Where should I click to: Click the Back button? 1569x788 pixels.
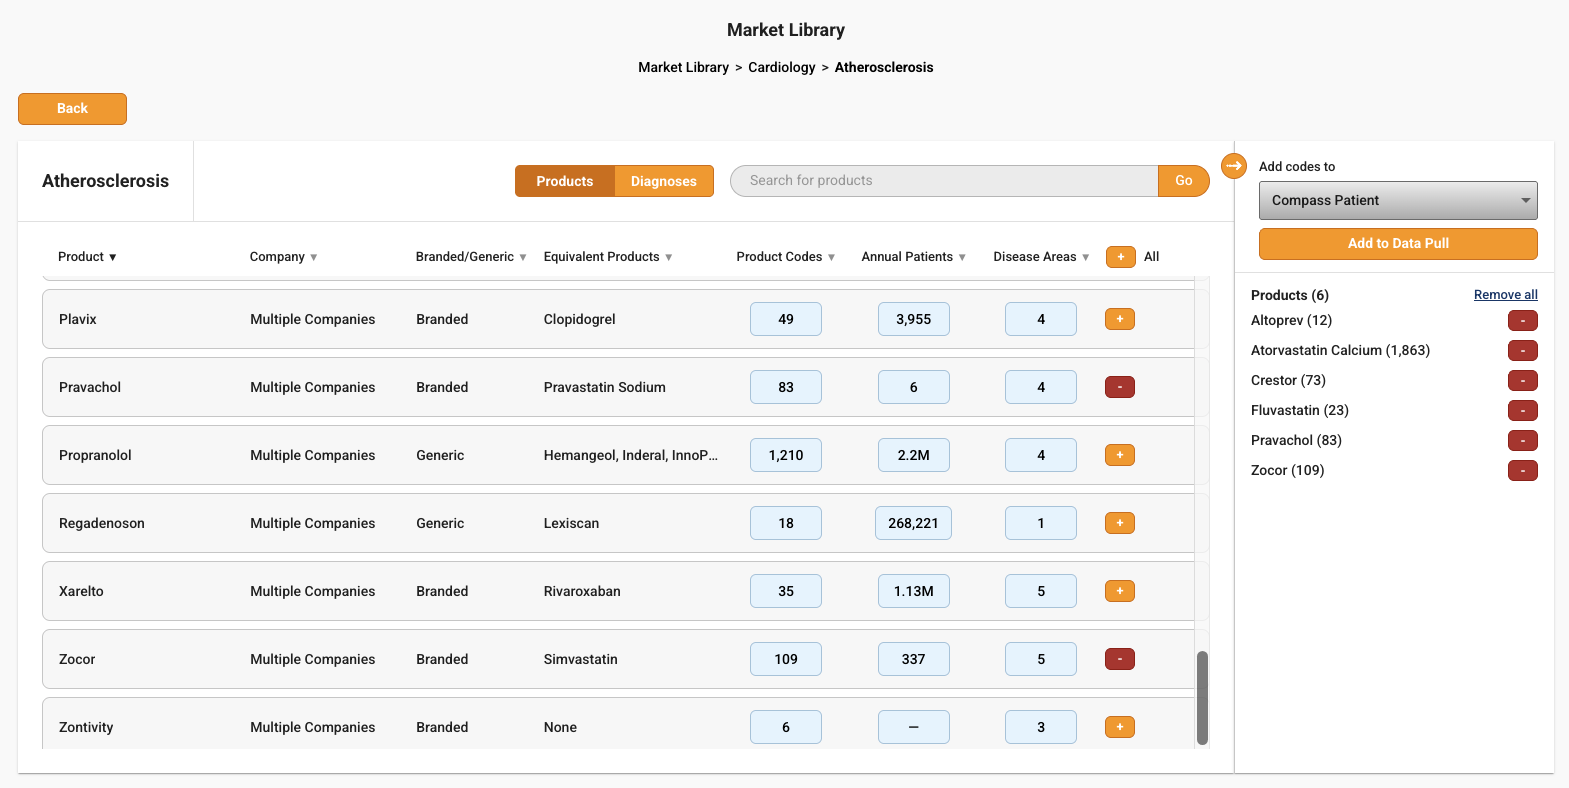(x=72, y=109)
